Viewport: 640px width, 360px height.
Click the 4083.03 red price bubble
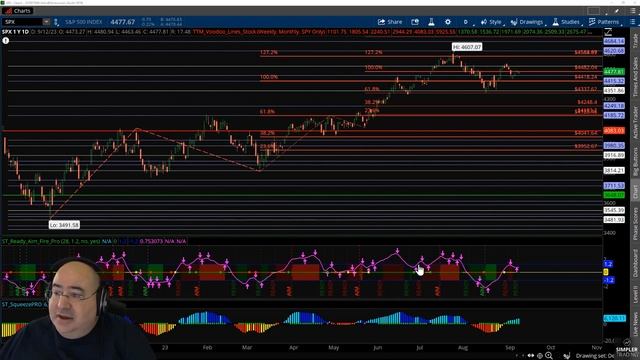point(614,131)
